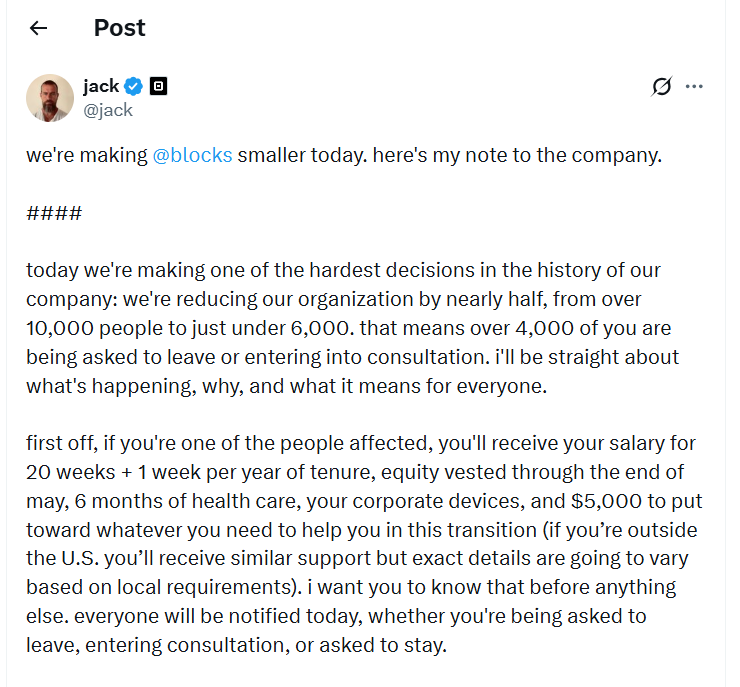The width and height of the screenshot is (740, 687).
Task: Click the "Post" page heading
Action: pyautogui.click(x=119, y=28)
